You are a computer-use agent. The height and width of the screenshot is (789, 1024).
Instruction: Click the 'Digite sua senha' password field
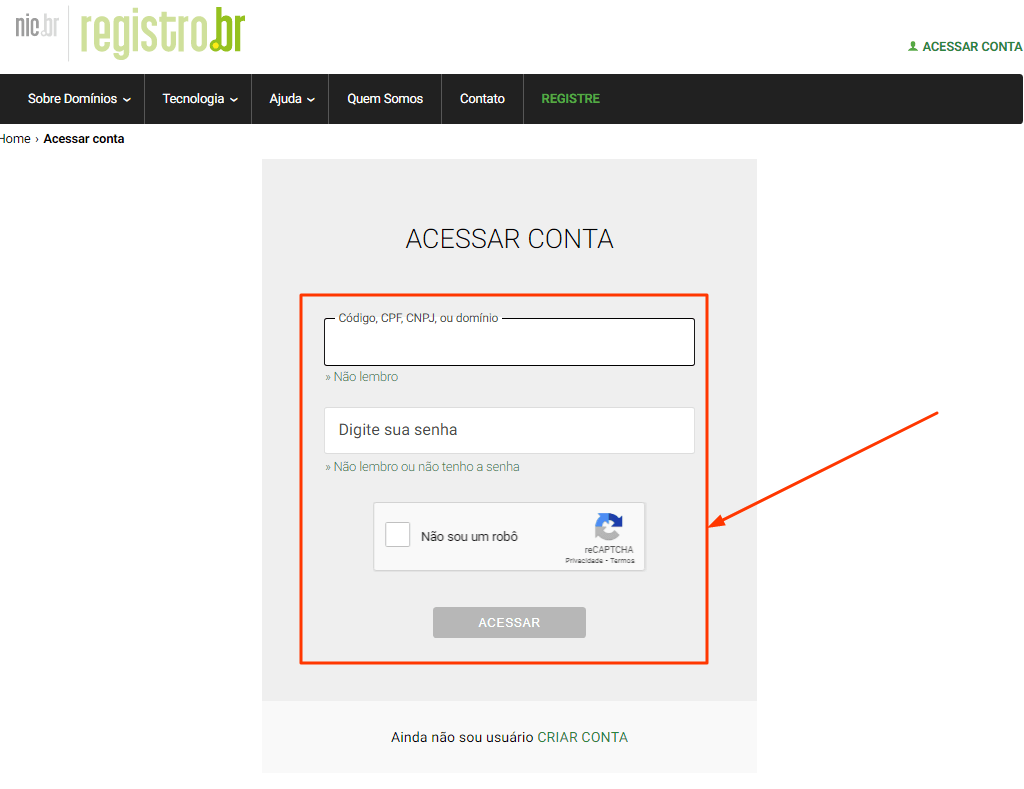coord(509,430)
